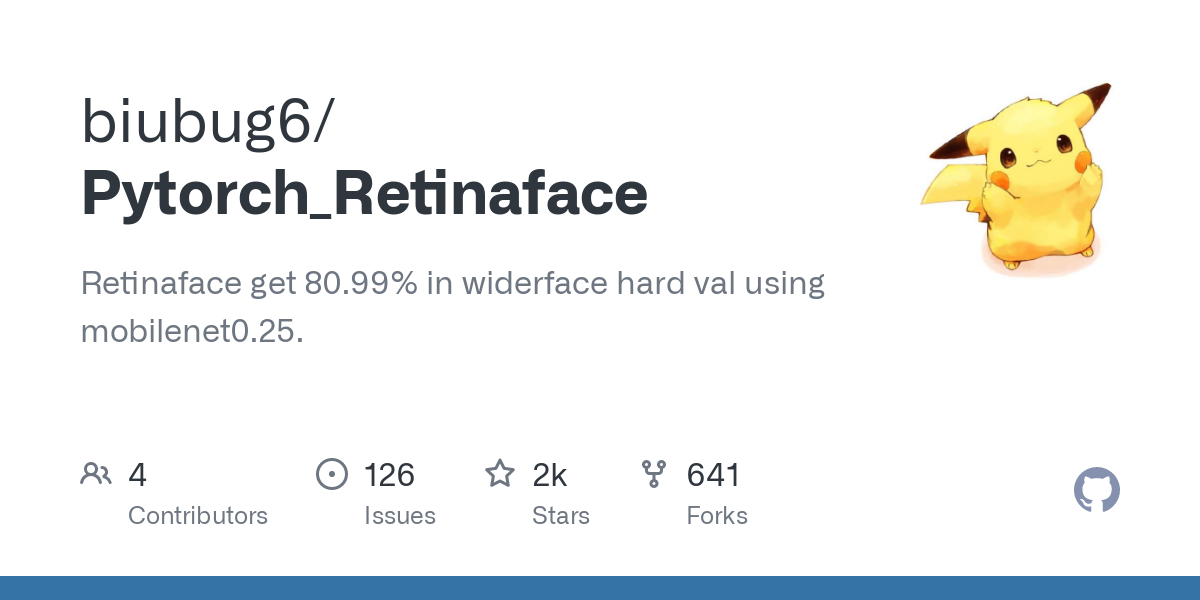Click the issues circle-dot icon
1200x600 pixels.
[x=332, y=474]
